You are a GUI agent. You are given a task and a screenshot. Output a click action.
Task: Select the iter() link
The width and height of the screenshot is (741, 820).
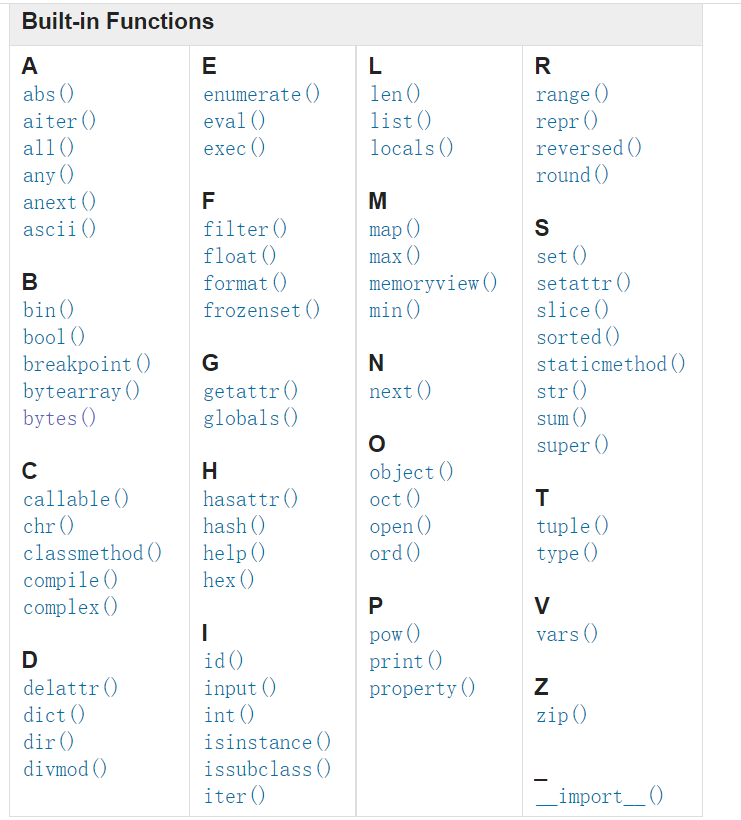(234, 796)
